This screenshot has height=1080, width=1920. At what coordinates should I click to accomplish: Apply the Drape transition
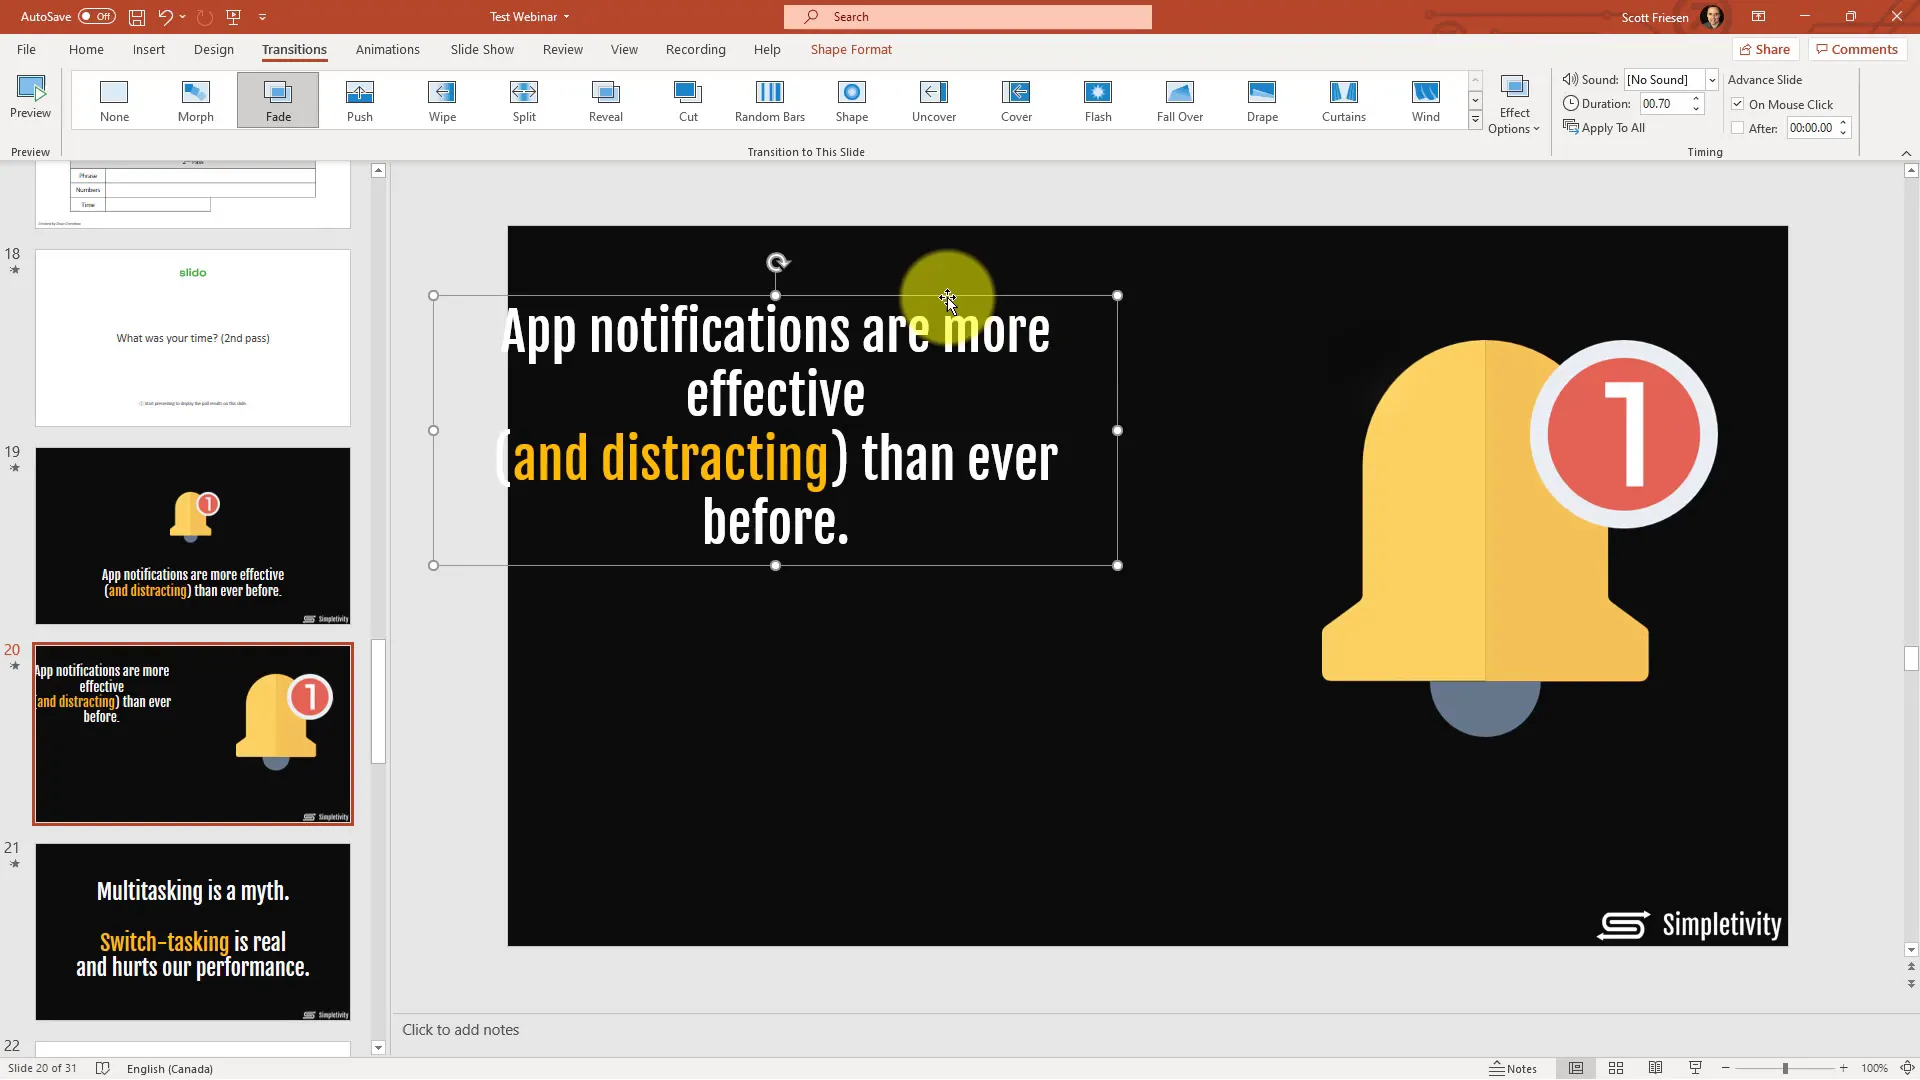pos(1262,100)
